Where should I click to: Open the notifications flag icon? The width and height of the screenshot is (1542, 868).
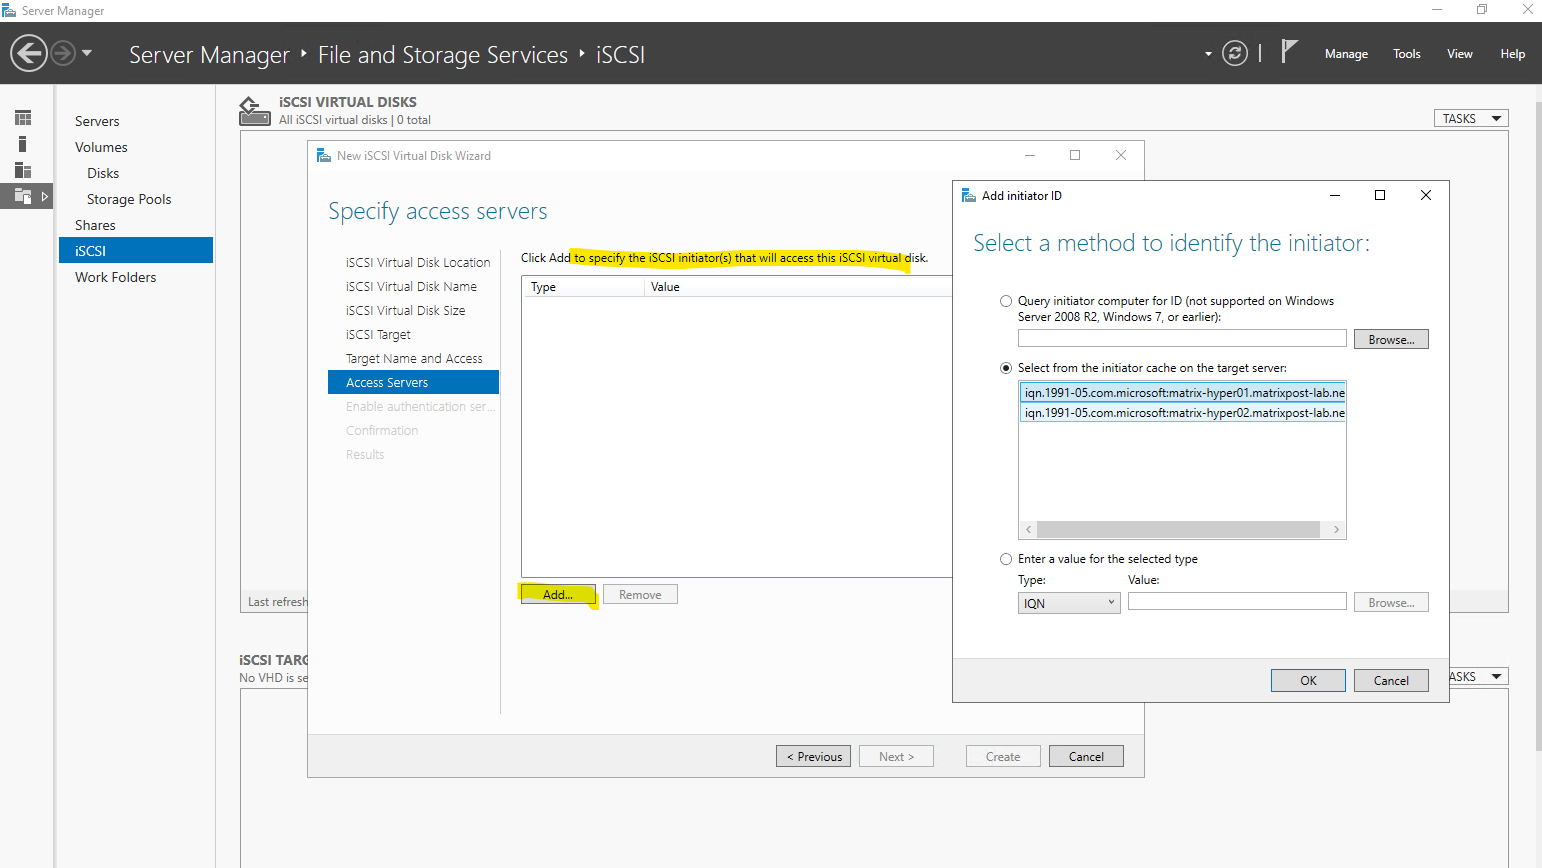1289,52
